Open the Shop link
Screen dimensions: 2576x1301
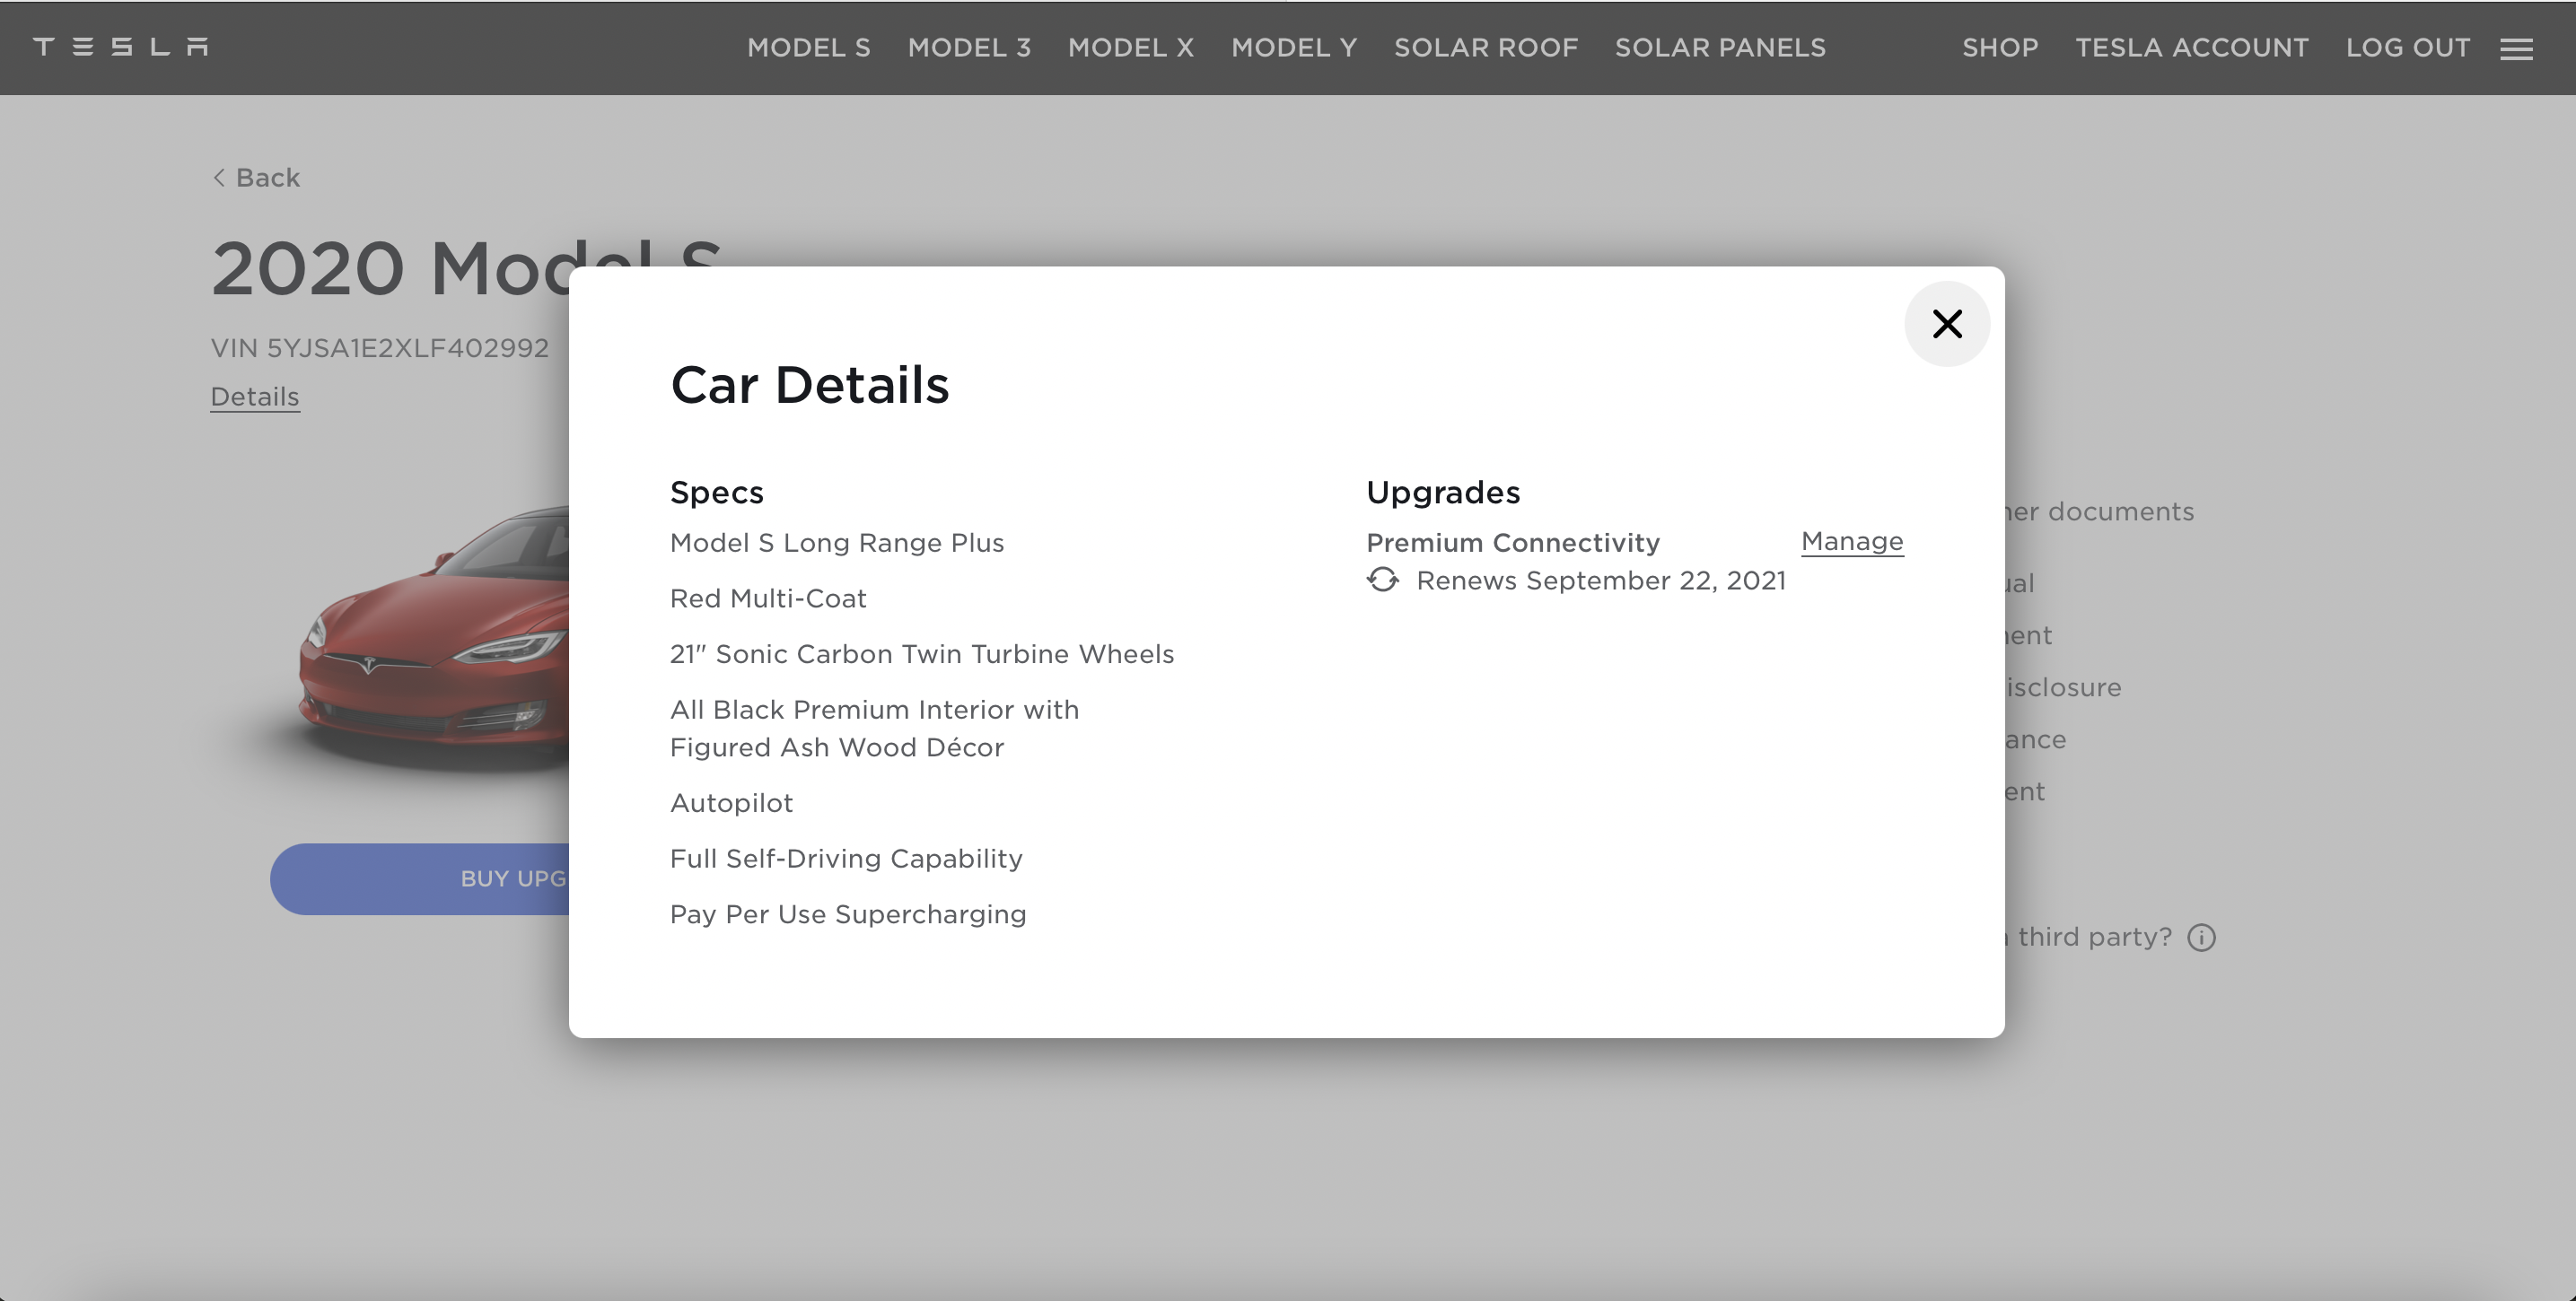coord(2000,48)
